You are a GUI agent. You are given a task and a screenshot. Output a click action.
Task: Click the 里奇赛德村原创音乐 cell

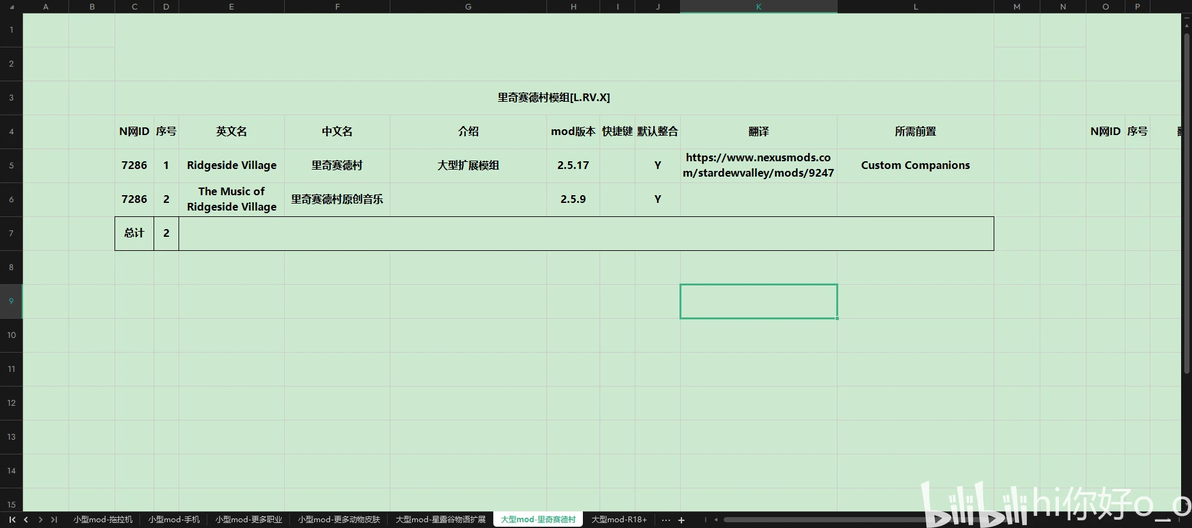pyautogui.click(x=338, y=199)
